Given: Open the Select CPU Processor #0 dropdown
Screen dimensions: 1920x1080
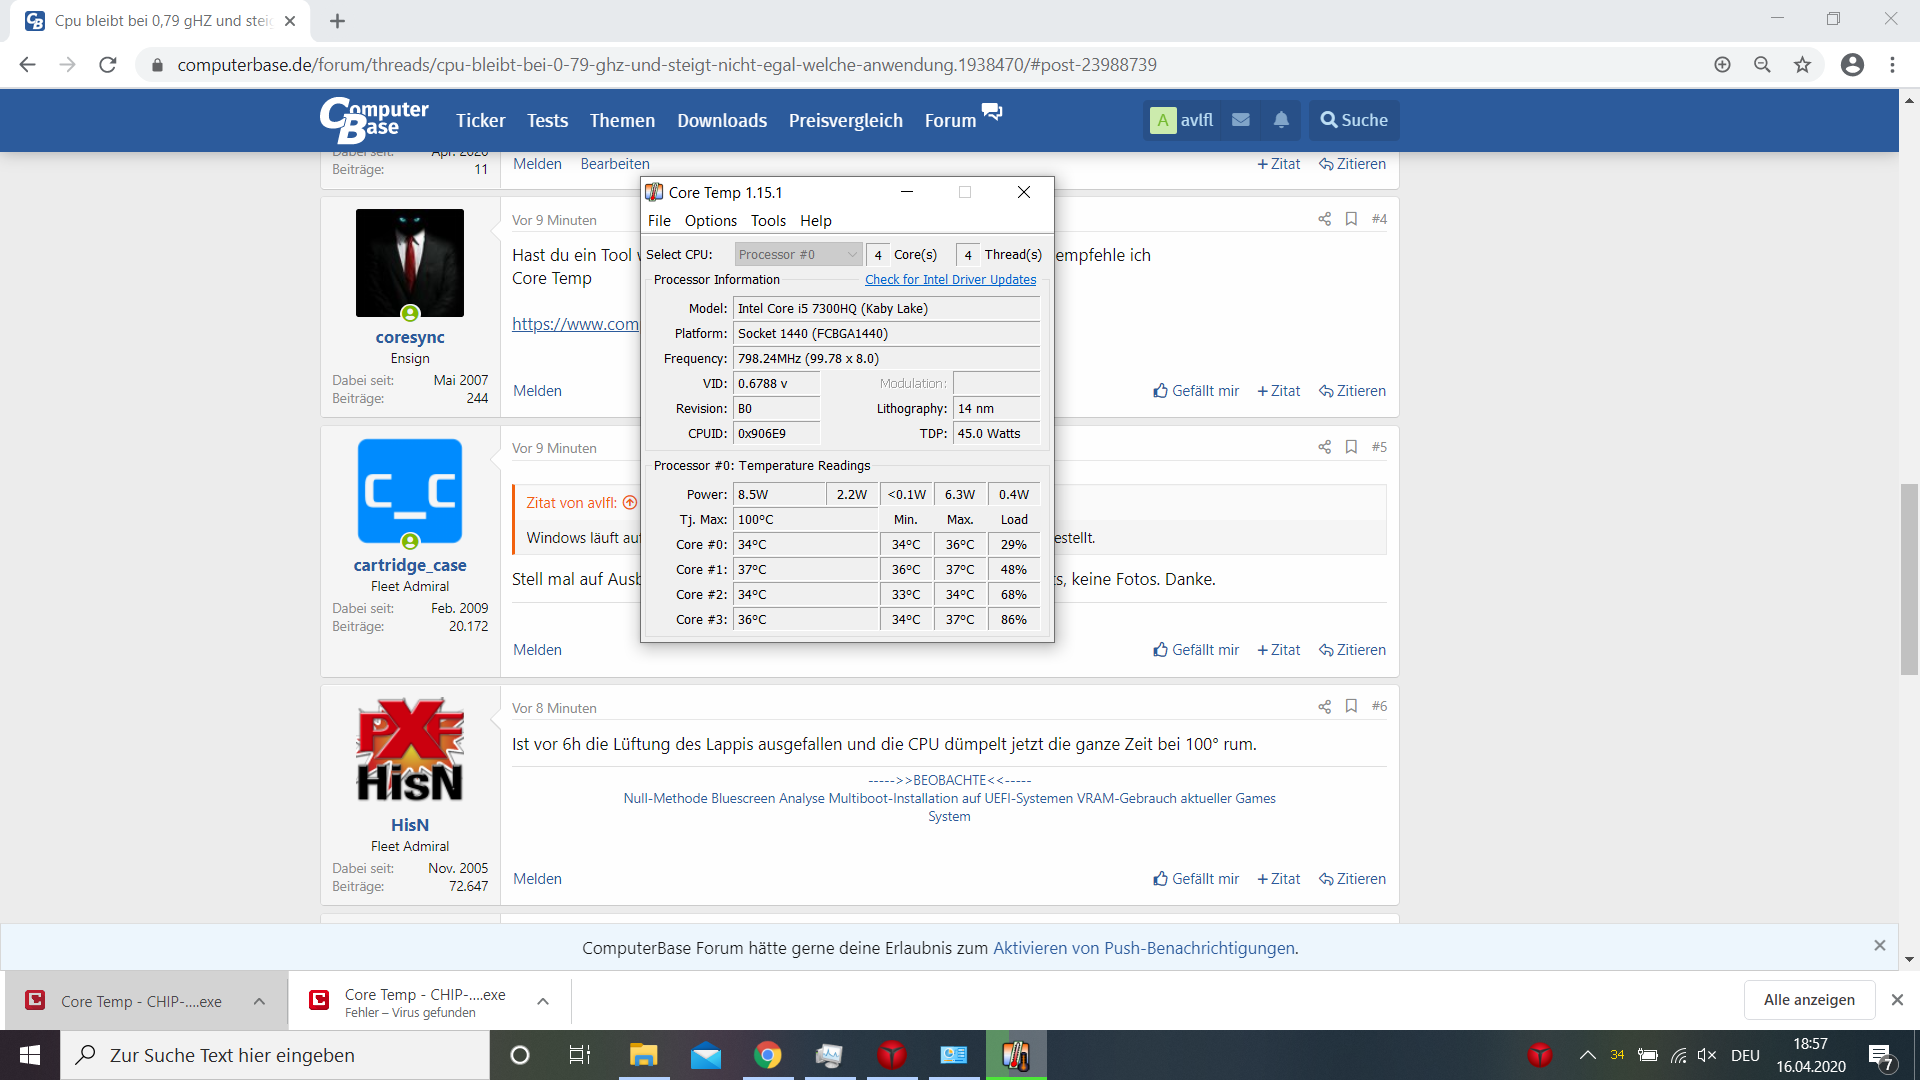Looking at the screenshot, I should pyautogui.click(x=798, y=255).
